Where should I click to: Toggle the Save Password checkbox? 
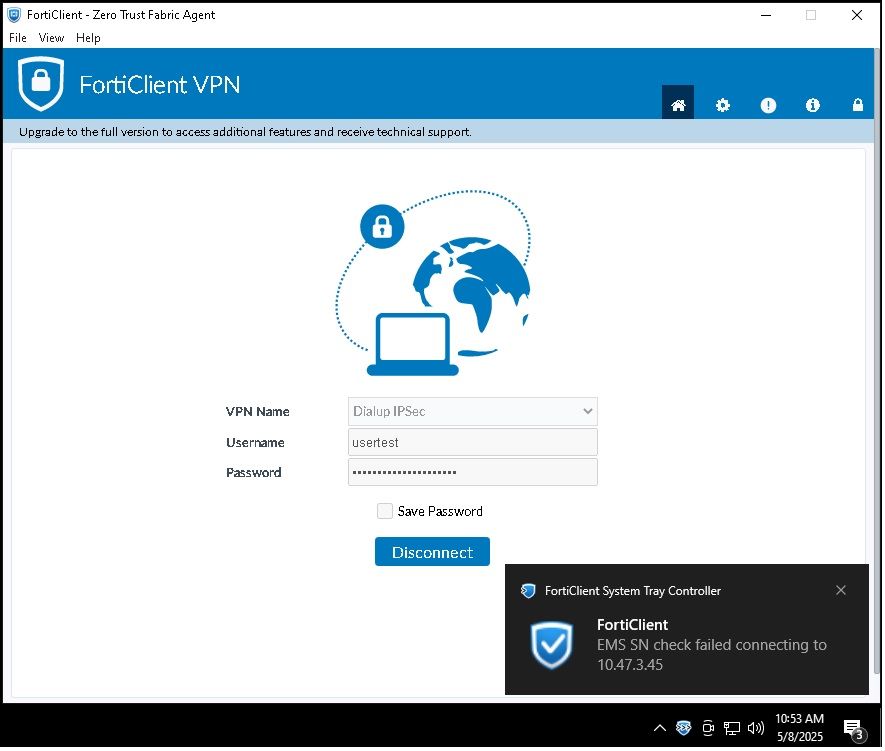coord(386,513)
